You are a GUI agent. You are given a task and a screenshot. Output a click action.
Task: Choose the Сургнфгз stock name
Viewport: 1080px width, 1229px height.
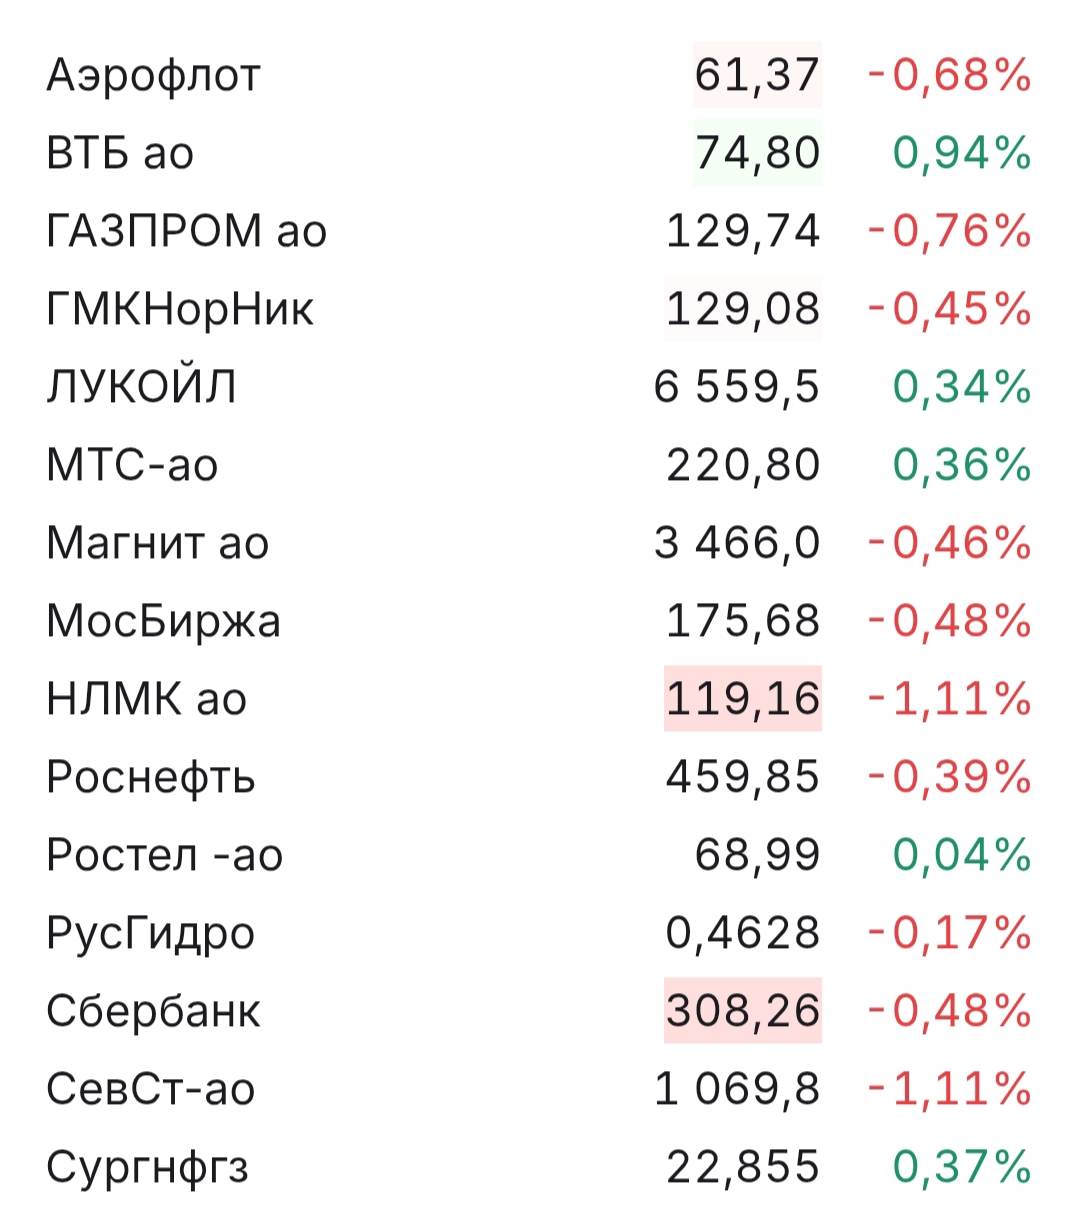(x=147, y=1167)
